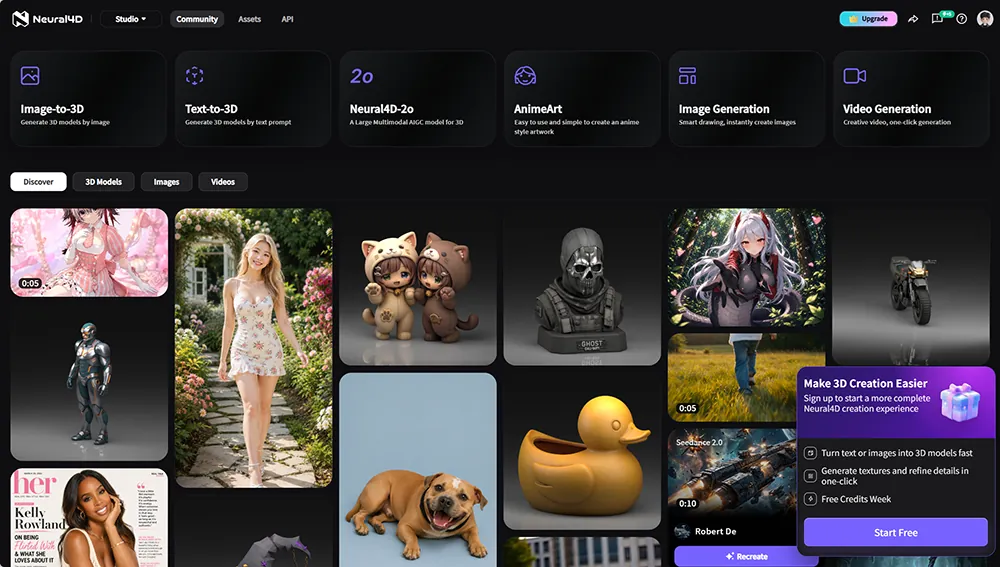The height and width of the screenshot is (567, 1000).
Task: Click 'Make 3D Creation Easier' heading
Action: (865, 383)
